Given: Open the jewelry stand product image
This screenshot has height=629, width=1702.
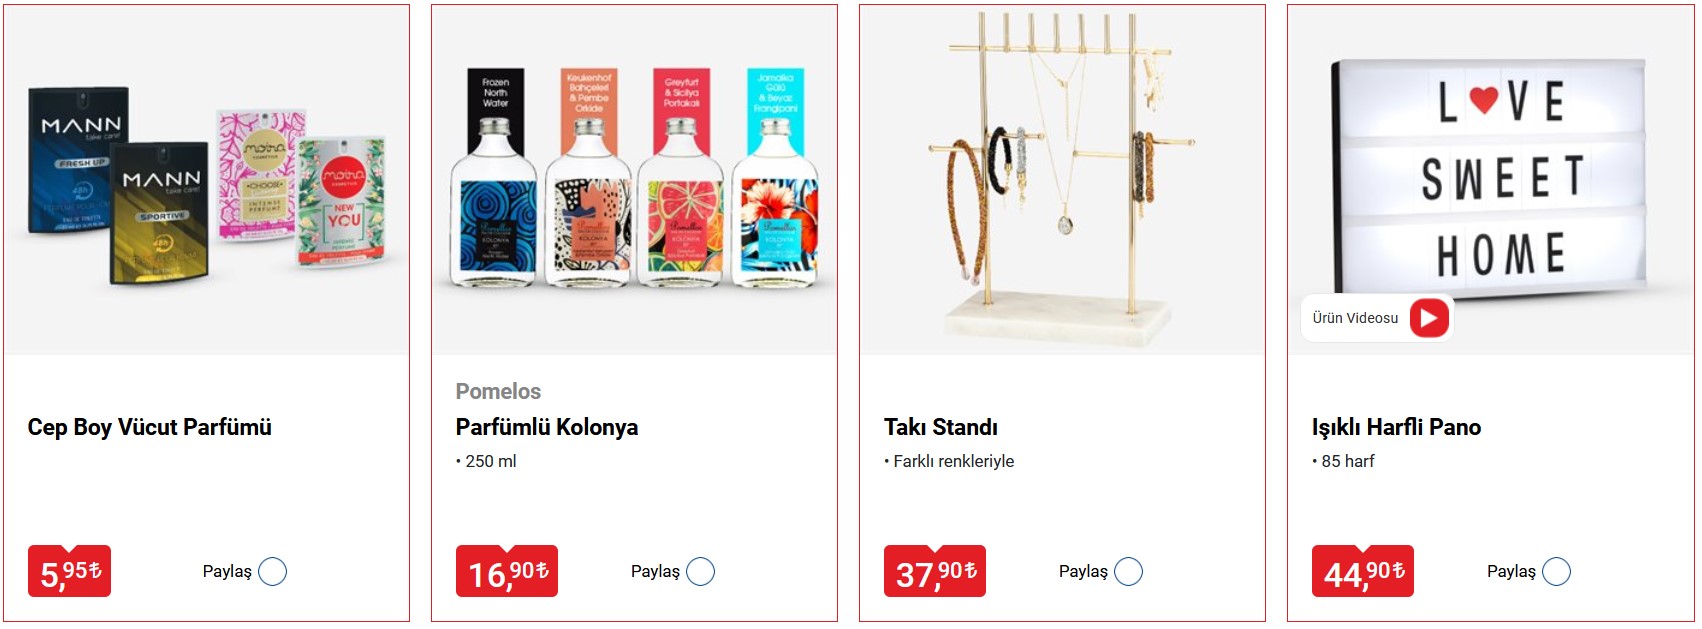Looking at the screenshot, I should [x=1062, y=180].
